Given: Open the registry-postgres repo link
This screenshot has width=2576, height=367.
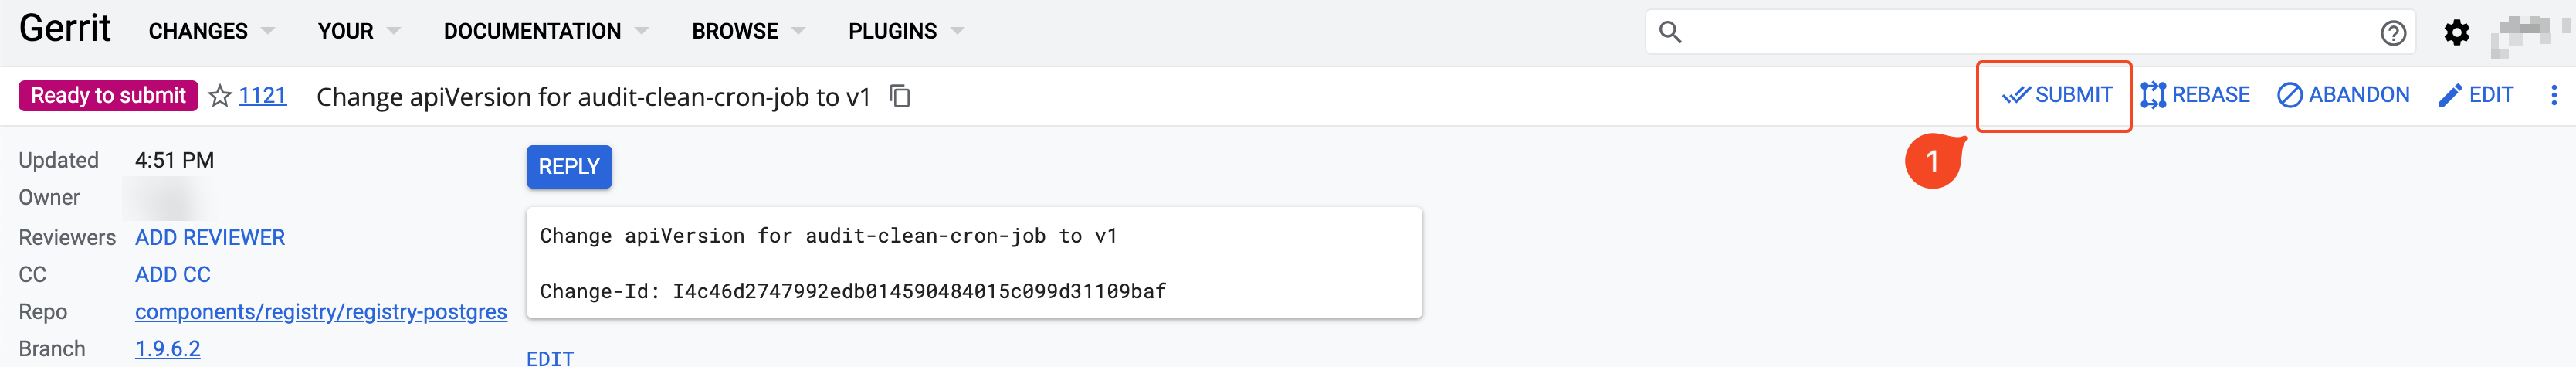Looking at the screenshot, I should point(321,312).
